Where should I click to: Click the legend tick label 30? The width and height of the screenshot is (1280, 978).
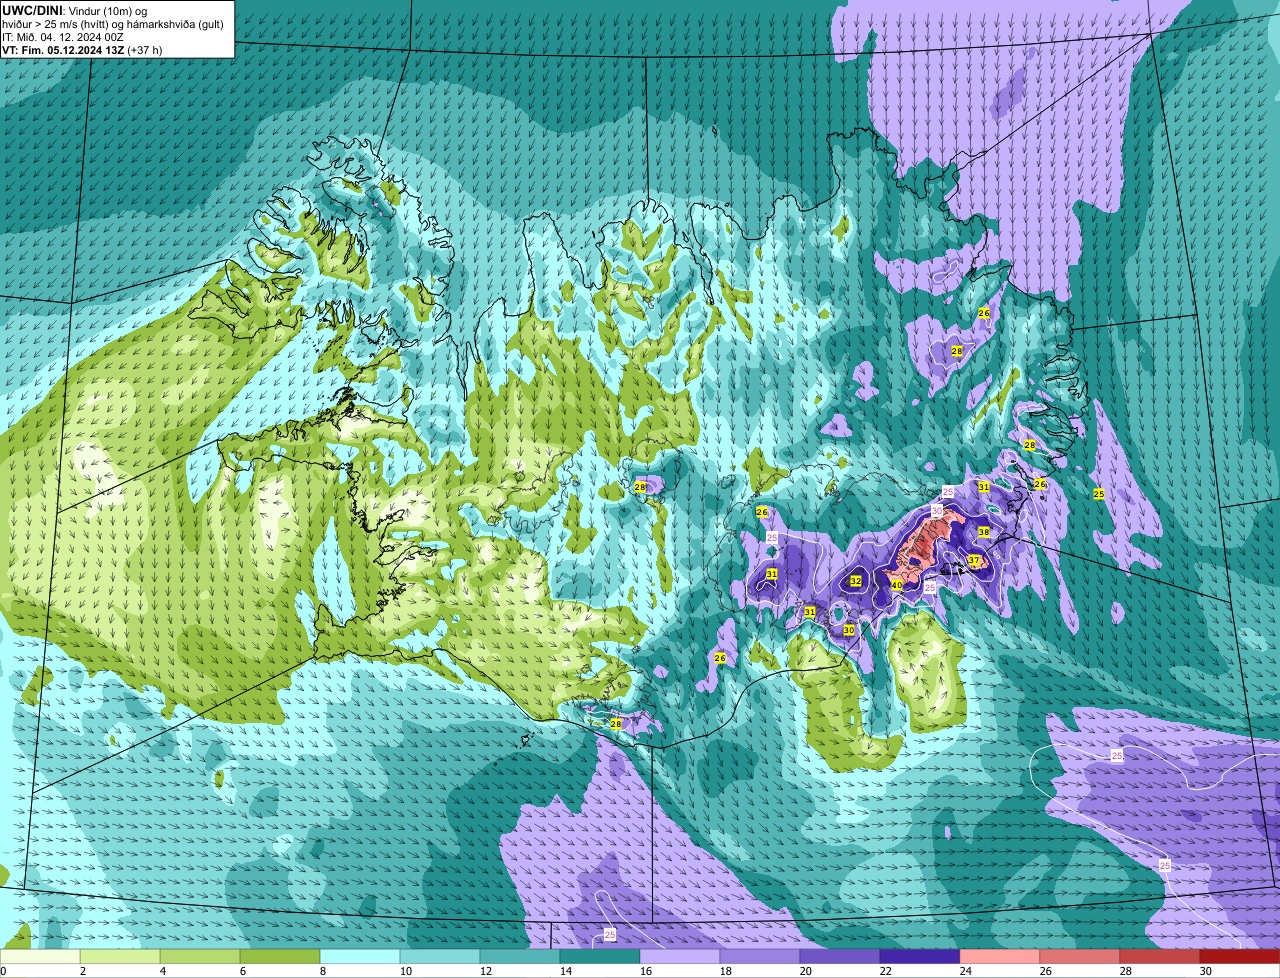[1205, 971]
